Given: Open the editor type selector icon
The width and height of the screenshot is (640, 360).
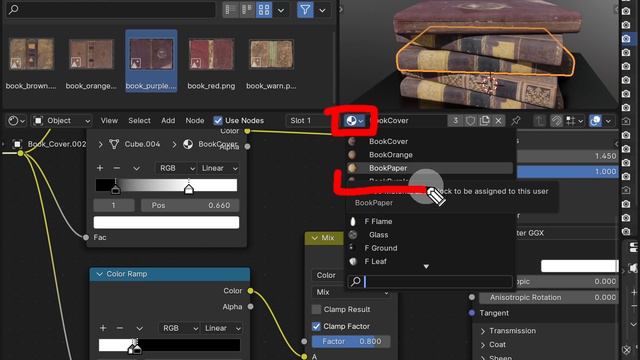Looking at the screenshot, I should point(16,121).
